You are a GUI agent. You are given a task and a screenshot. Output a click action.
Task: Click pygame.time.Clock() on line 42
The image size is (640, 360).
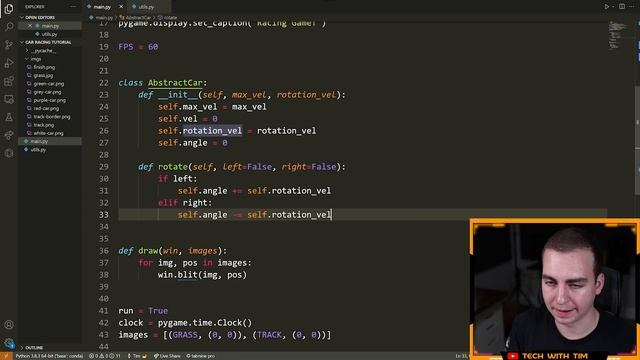coord(205,323)
